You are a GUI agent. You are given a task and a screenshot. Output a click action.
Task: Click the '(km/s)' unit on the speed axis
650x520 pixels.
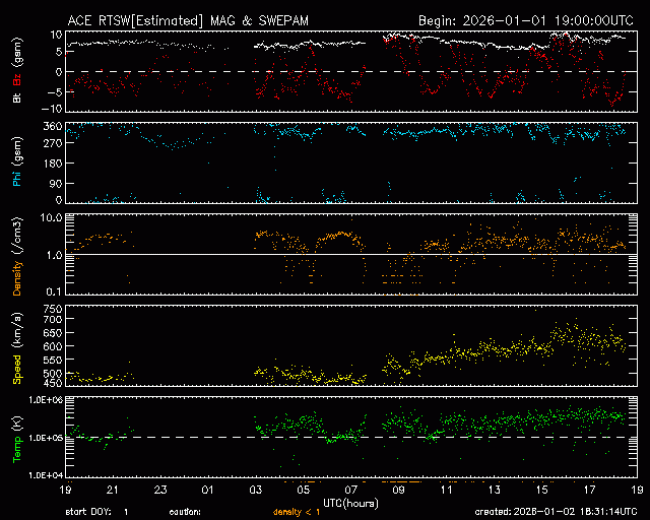point(17,330)
